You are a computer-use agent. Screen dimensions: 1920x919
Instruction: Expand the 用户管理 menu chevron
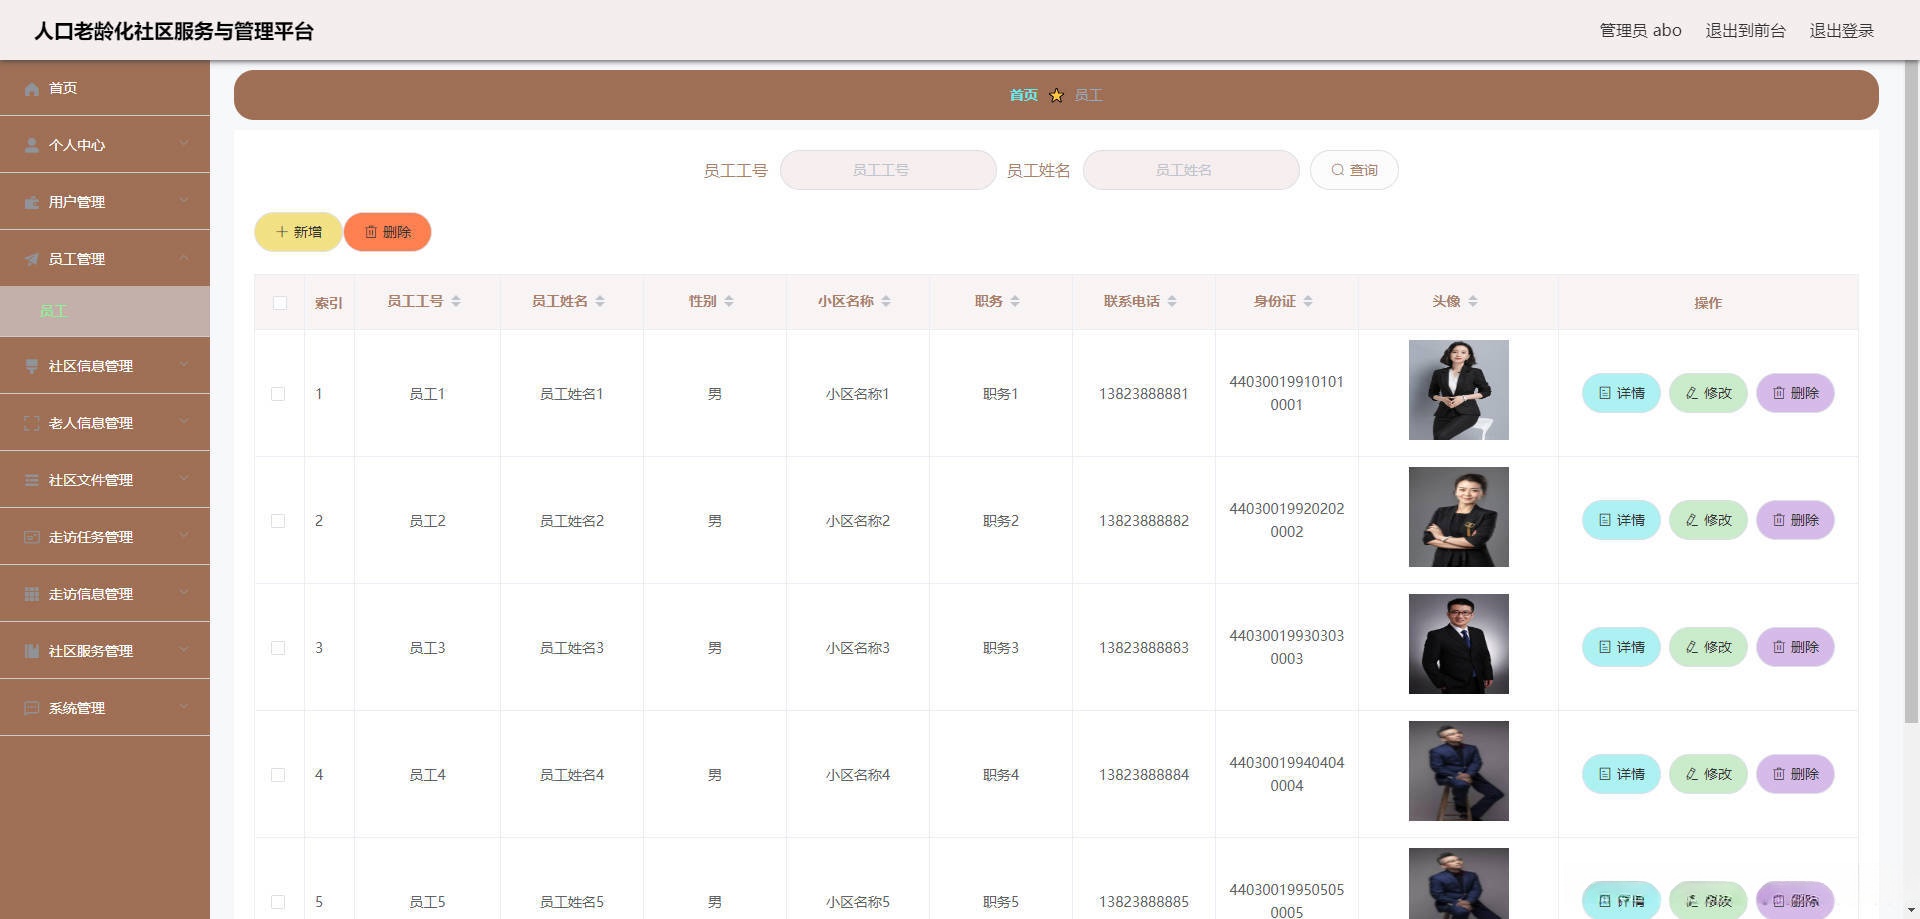tap(184, 201)
